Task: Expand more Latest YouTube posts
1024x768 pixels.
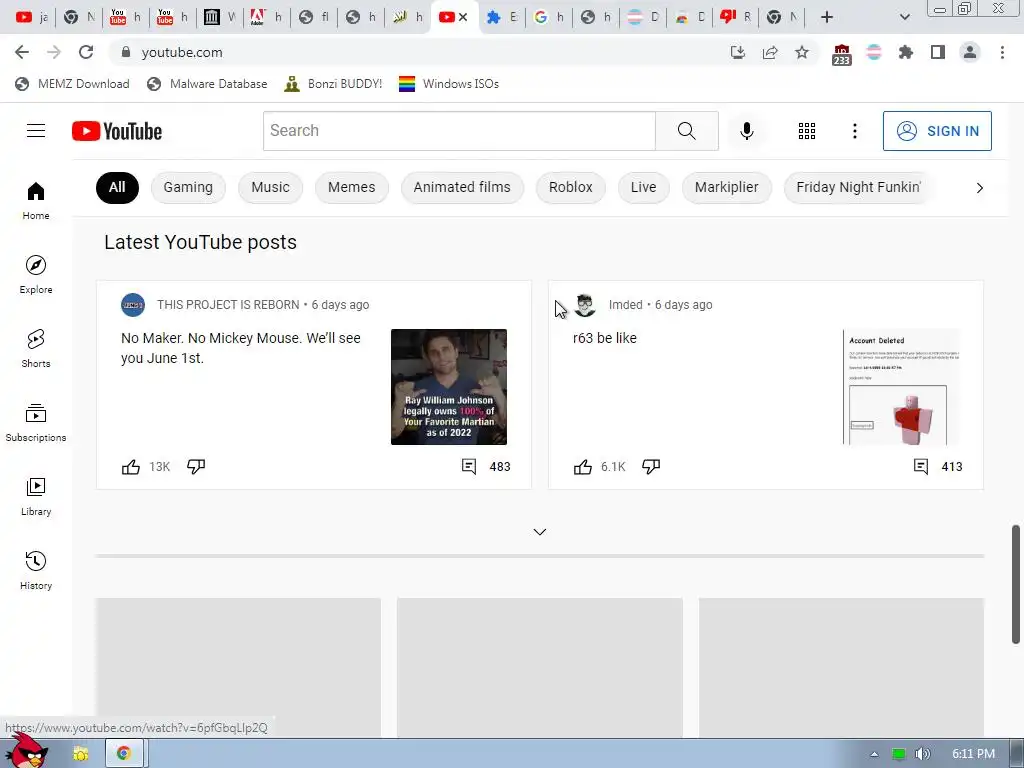Action: click(x=539, y=532)
